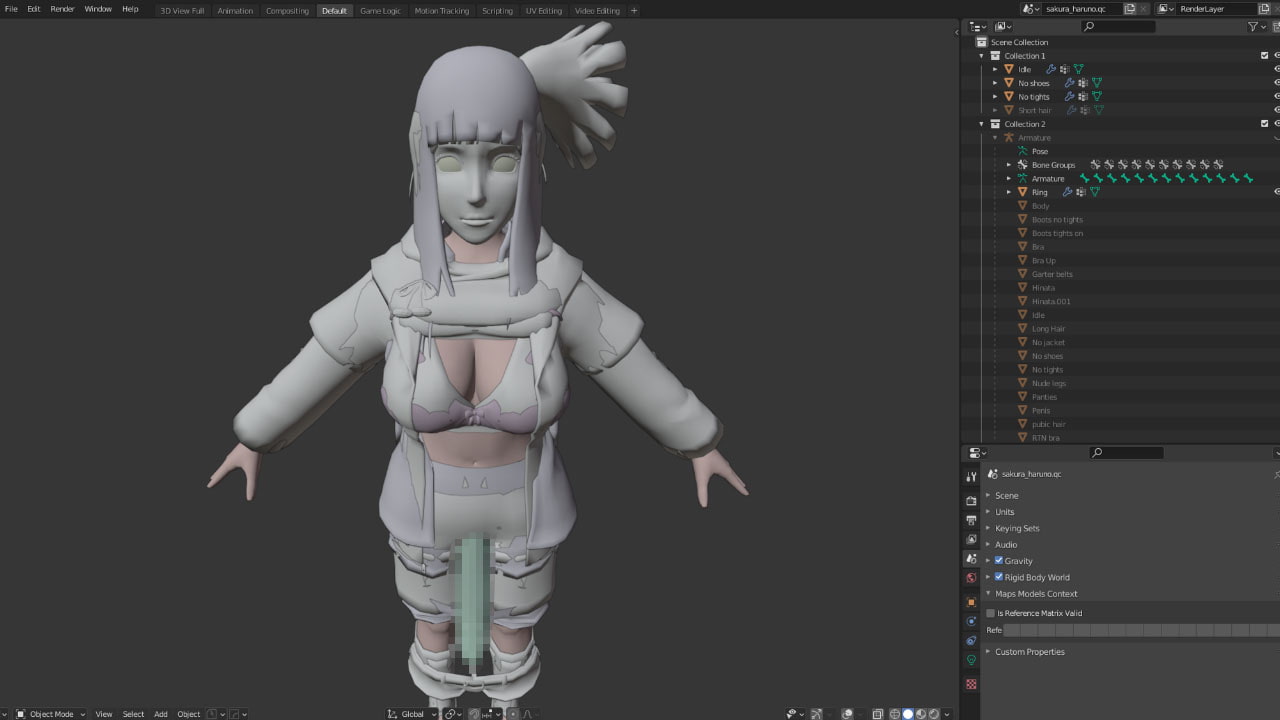Open the Object Constraints properties tab icon
This screenshot has height=720, width=1280.
click(x=971, y=640)
